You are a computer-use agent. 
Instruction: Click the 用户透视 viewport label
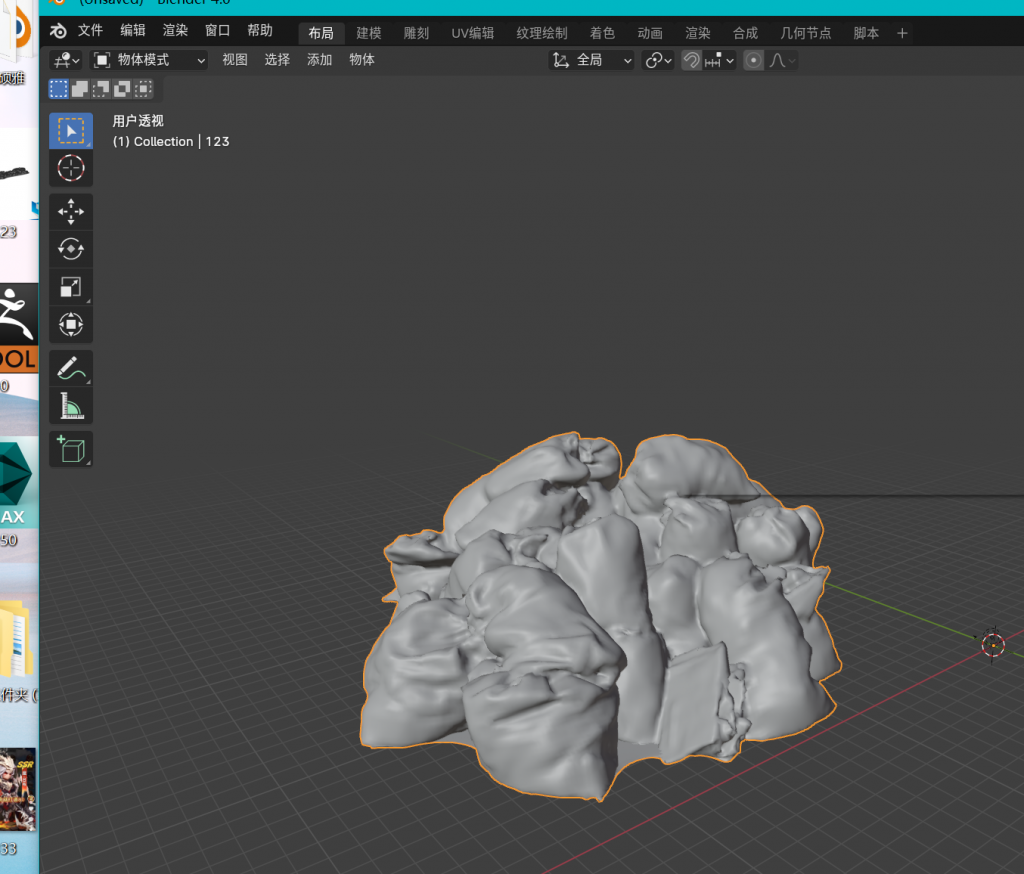click(138, 121)
